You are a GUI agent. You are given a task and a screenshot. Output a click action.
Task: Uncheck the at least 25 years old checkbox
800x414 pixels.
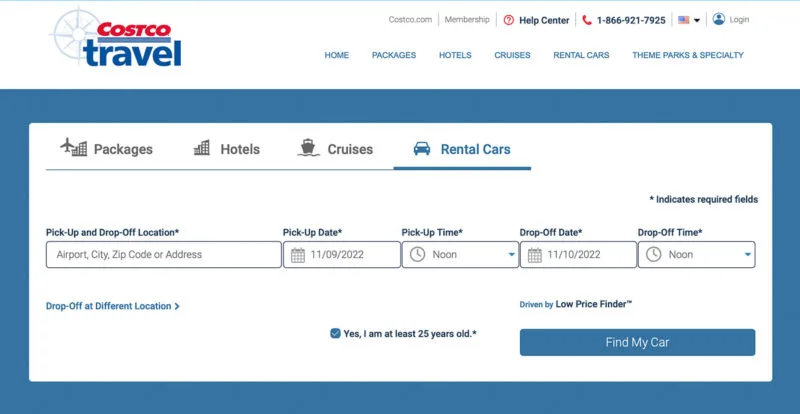(x=335, y=333)
